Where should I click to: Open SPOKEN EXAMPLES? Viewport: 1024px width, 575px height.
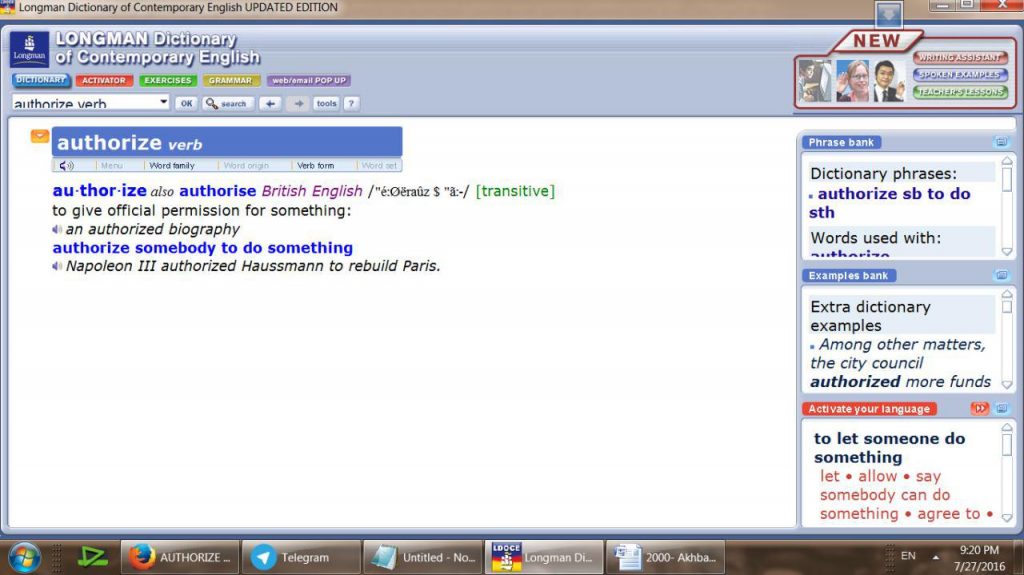[959, 74]
